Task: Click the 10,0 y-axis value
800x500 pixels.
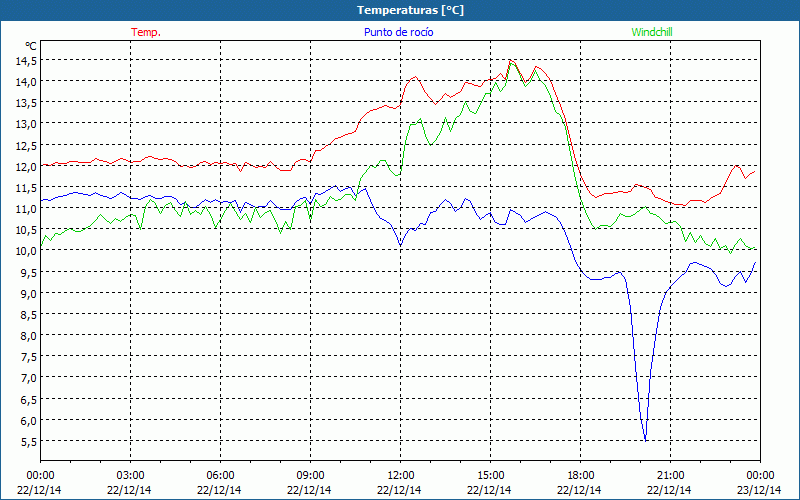Action: point(26,251)
